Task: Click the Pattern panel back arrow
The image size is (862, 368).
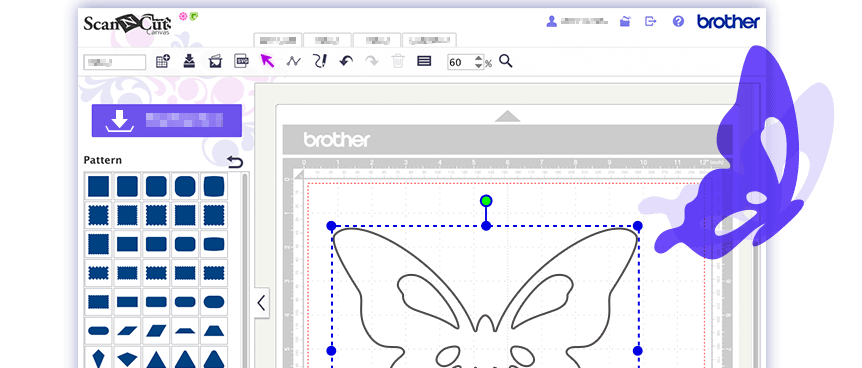Action: 235,161
